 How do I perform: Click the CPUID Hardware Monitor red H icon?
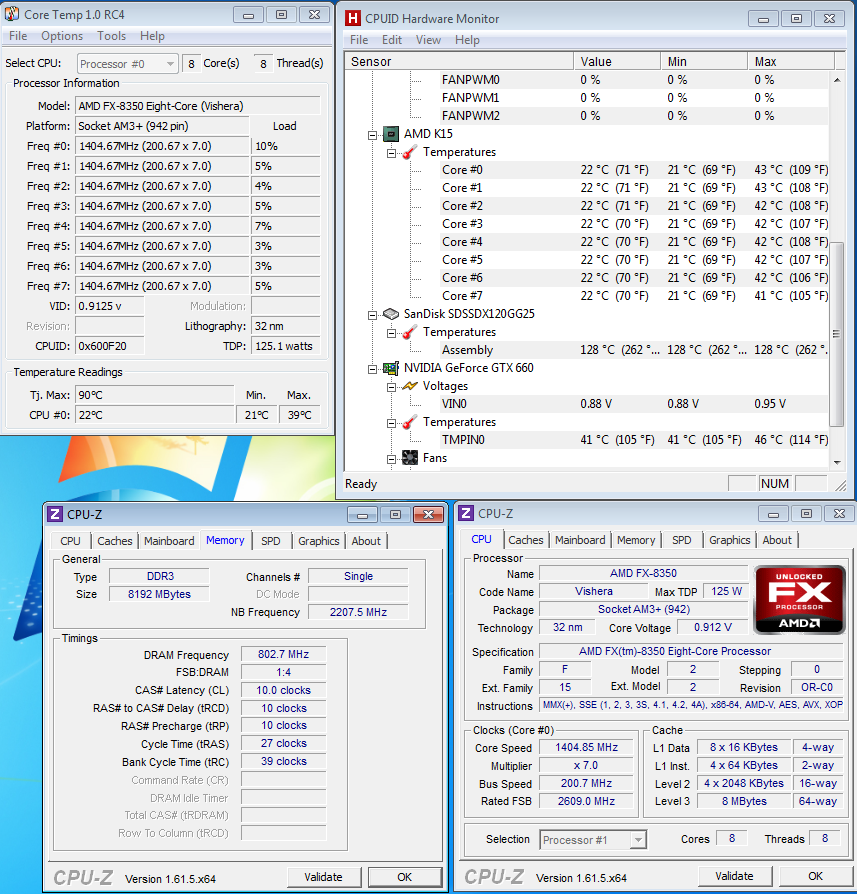[353, 19]
